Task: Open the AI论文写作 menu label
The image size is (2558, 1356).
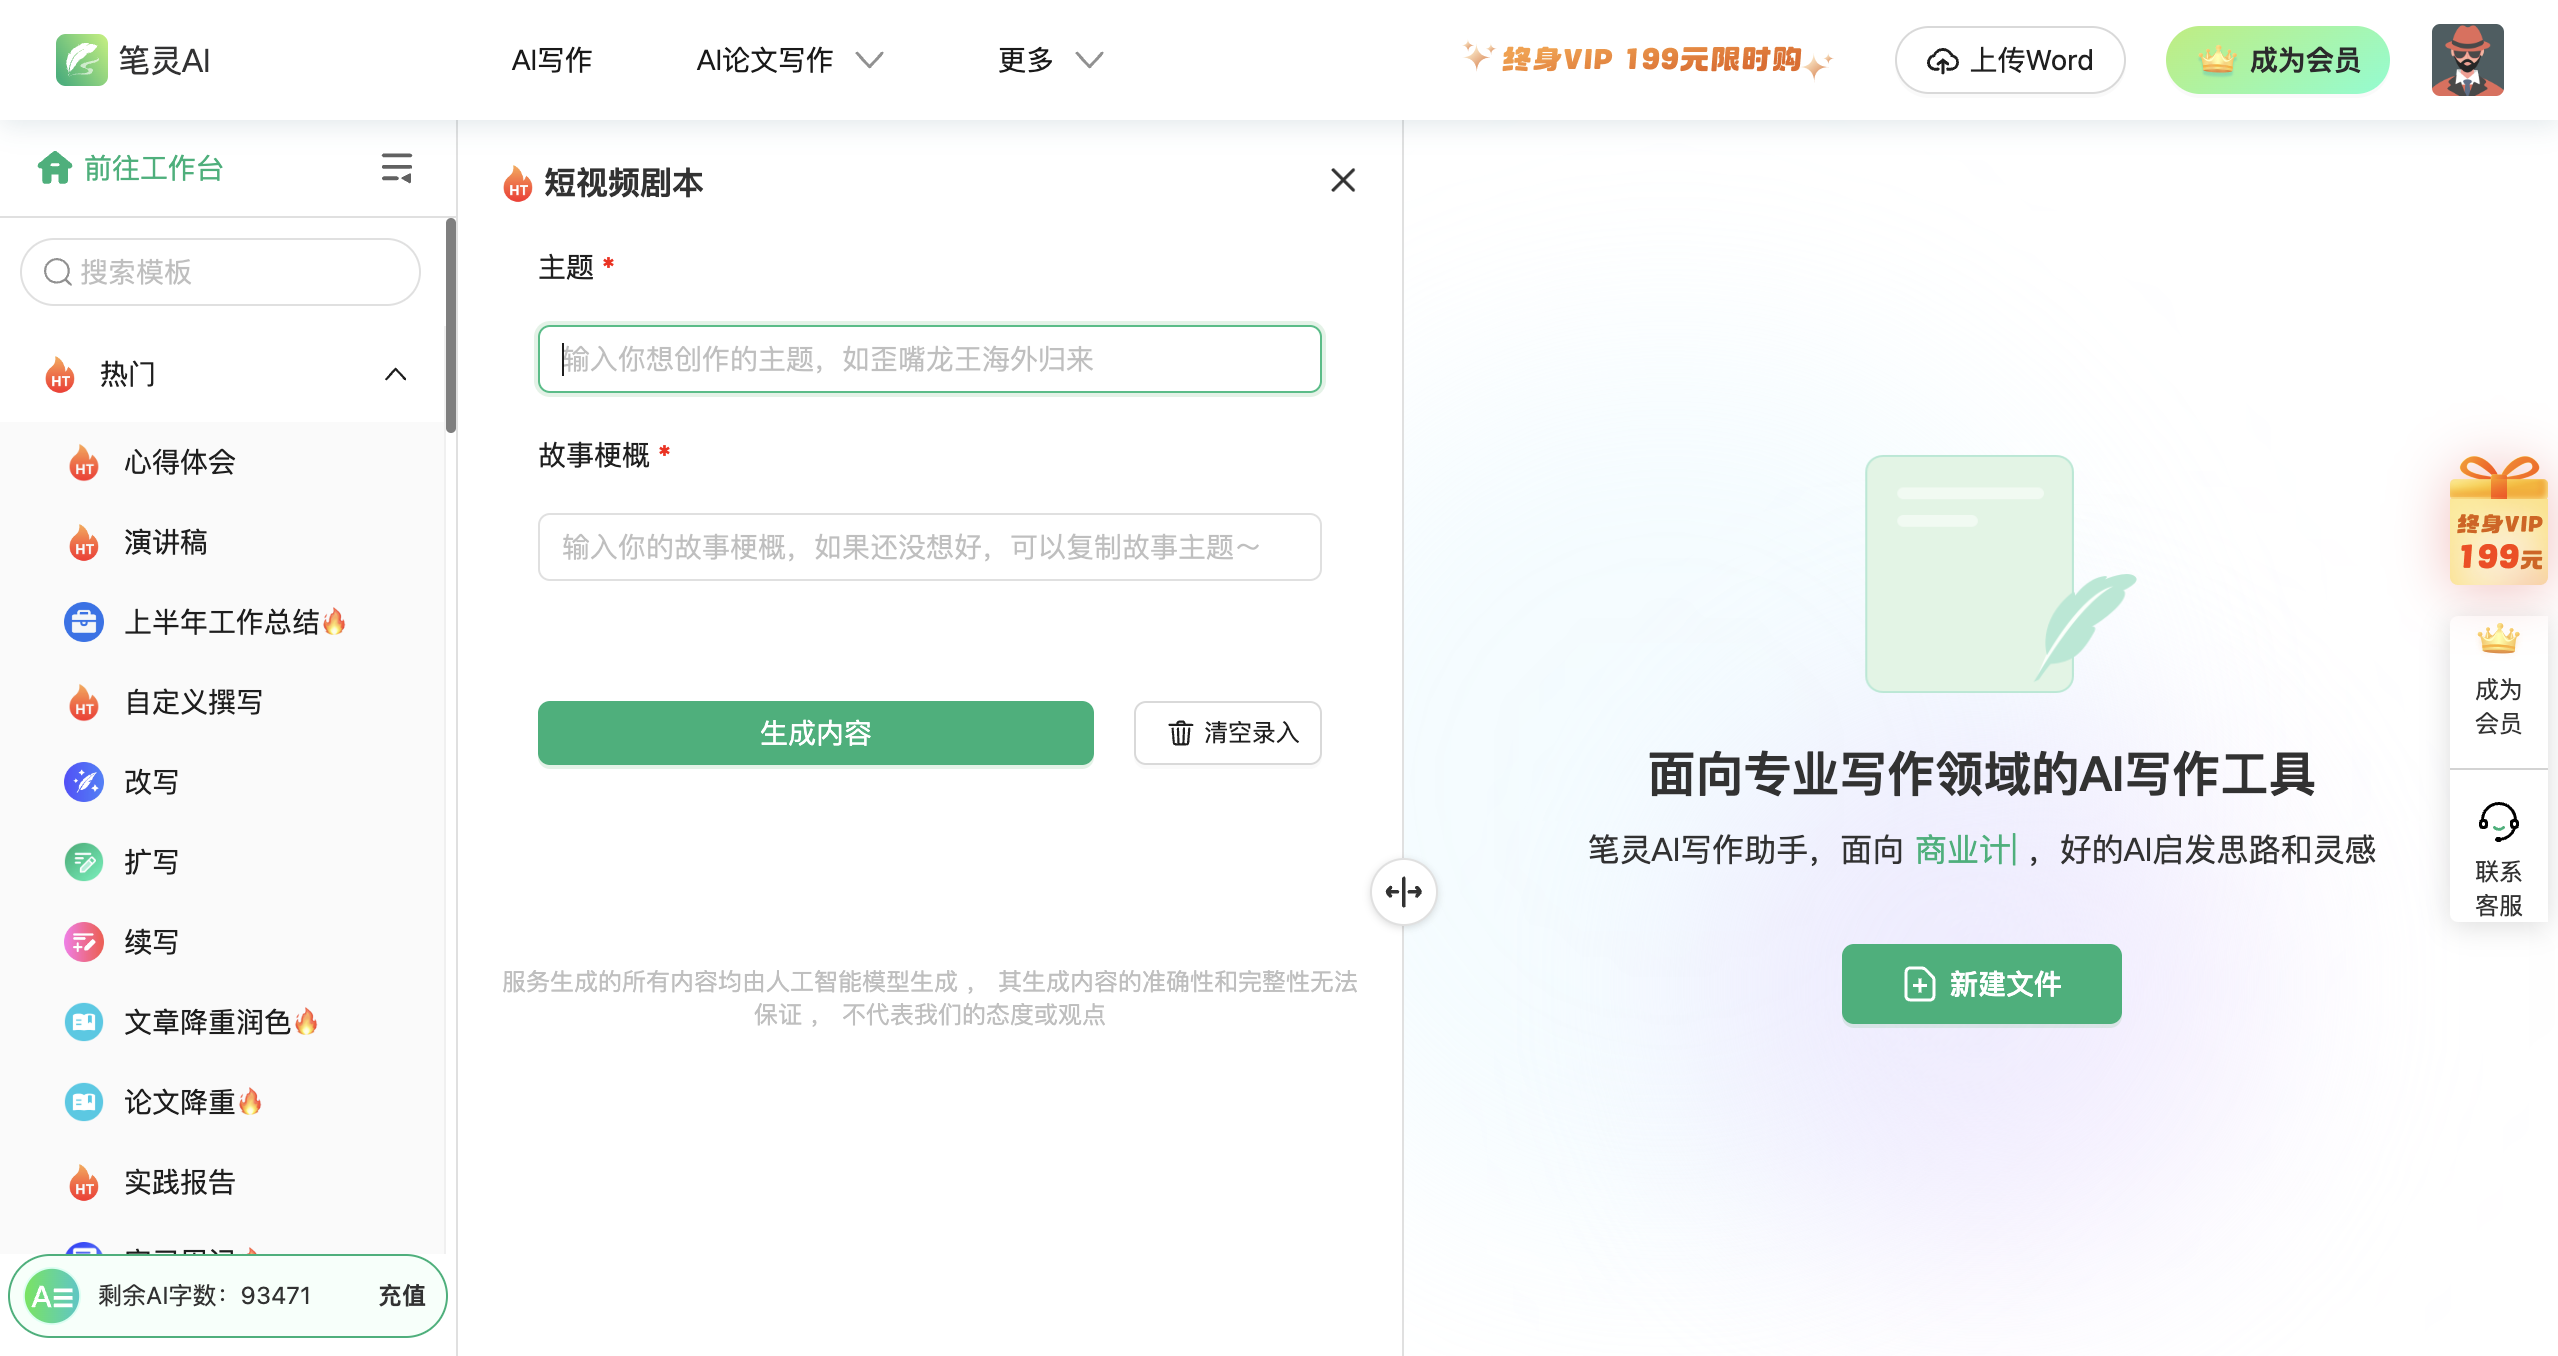Action: pos(765,60)
